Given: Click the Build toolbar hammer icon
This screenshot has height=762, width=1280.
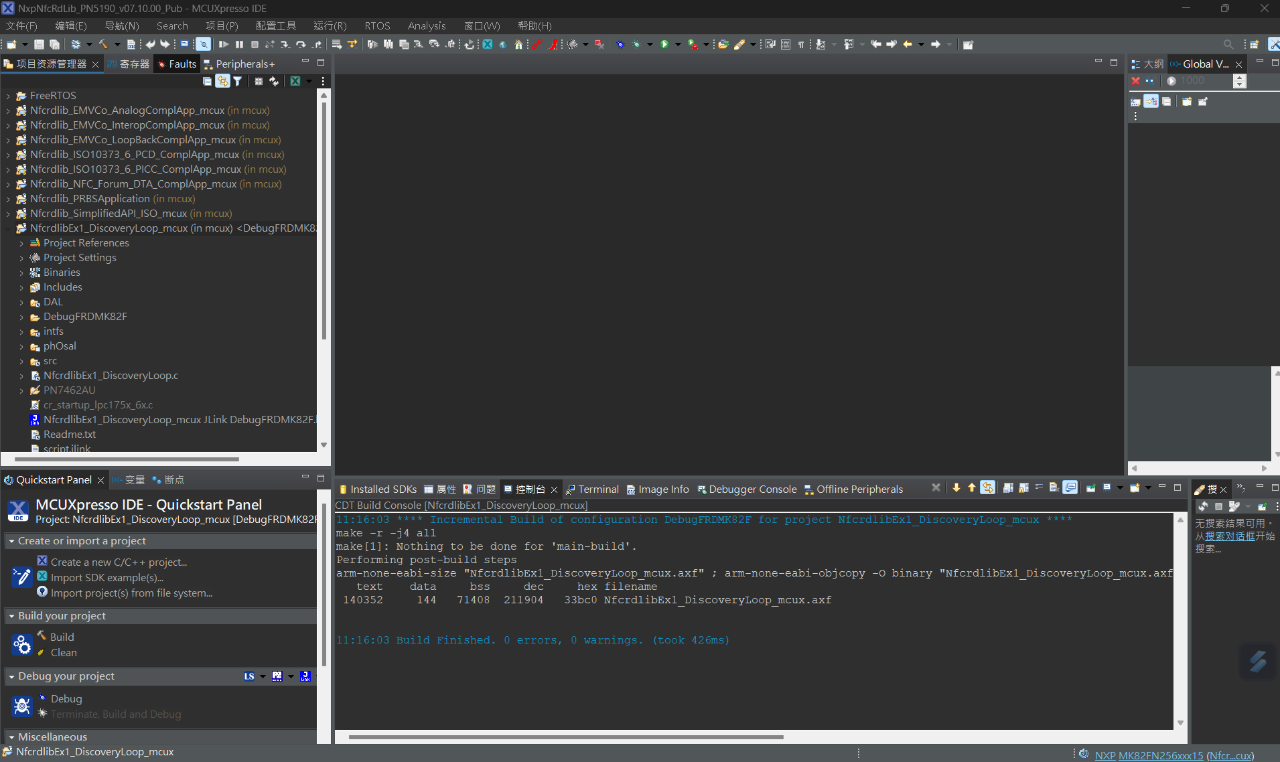Looking at the screenshot, I should tap(103, 44).
